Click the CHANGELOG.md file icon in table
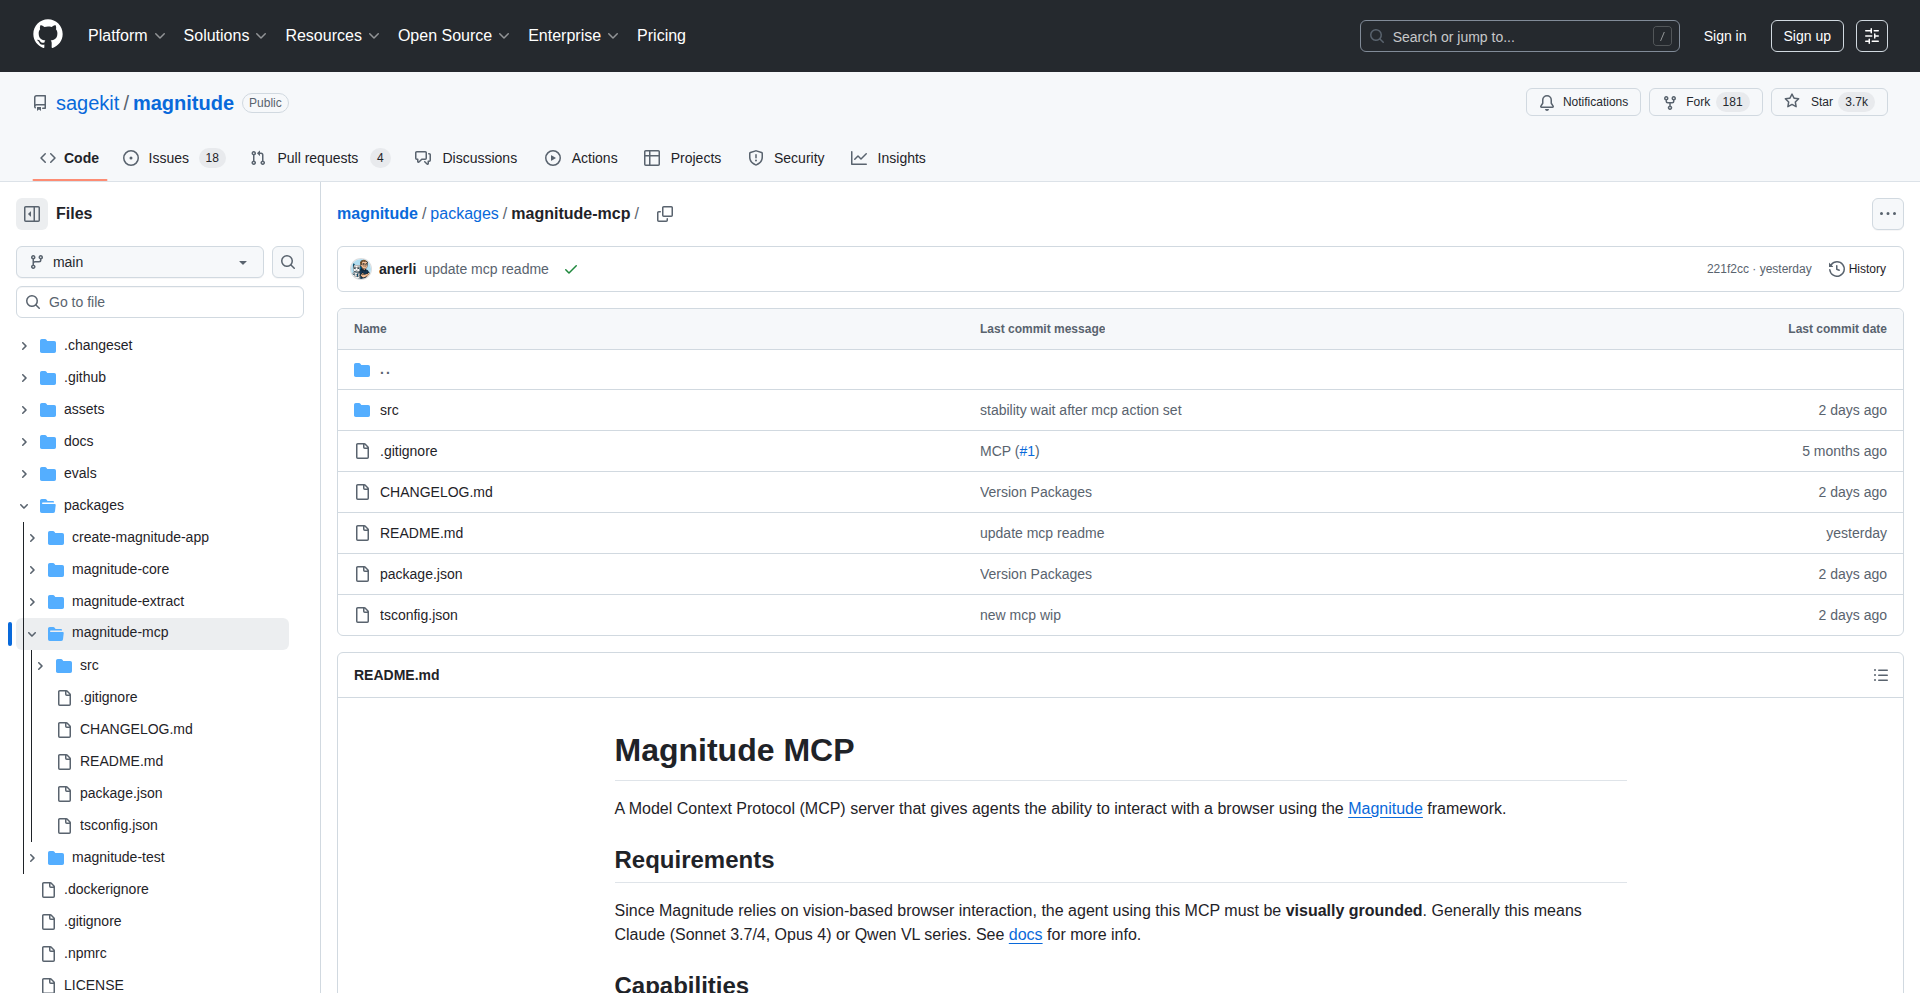This screenshot has height=993, width=1920. [362, 492]
